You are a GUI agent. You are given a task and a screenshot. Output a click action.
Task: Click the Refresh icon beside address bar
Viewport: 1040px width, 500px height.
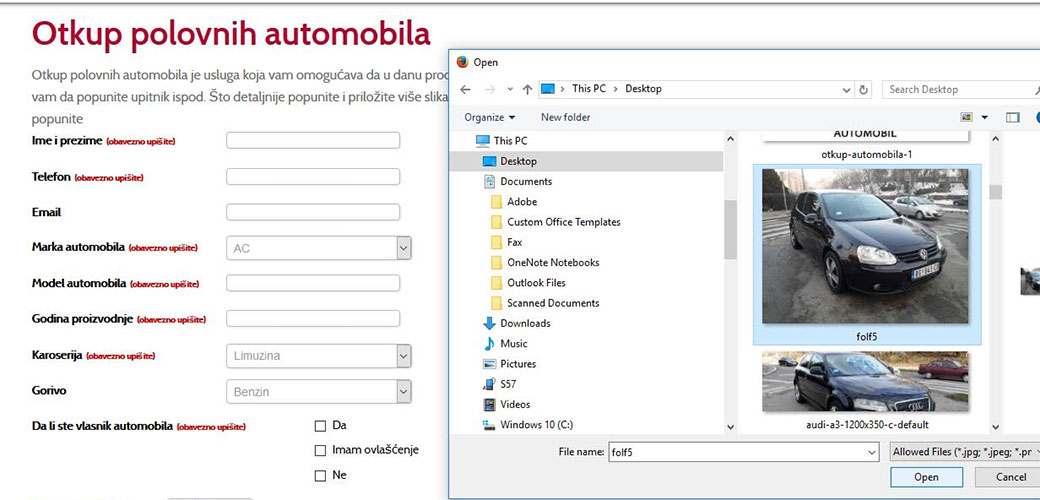pyautogui.click(x=864, y=89)
